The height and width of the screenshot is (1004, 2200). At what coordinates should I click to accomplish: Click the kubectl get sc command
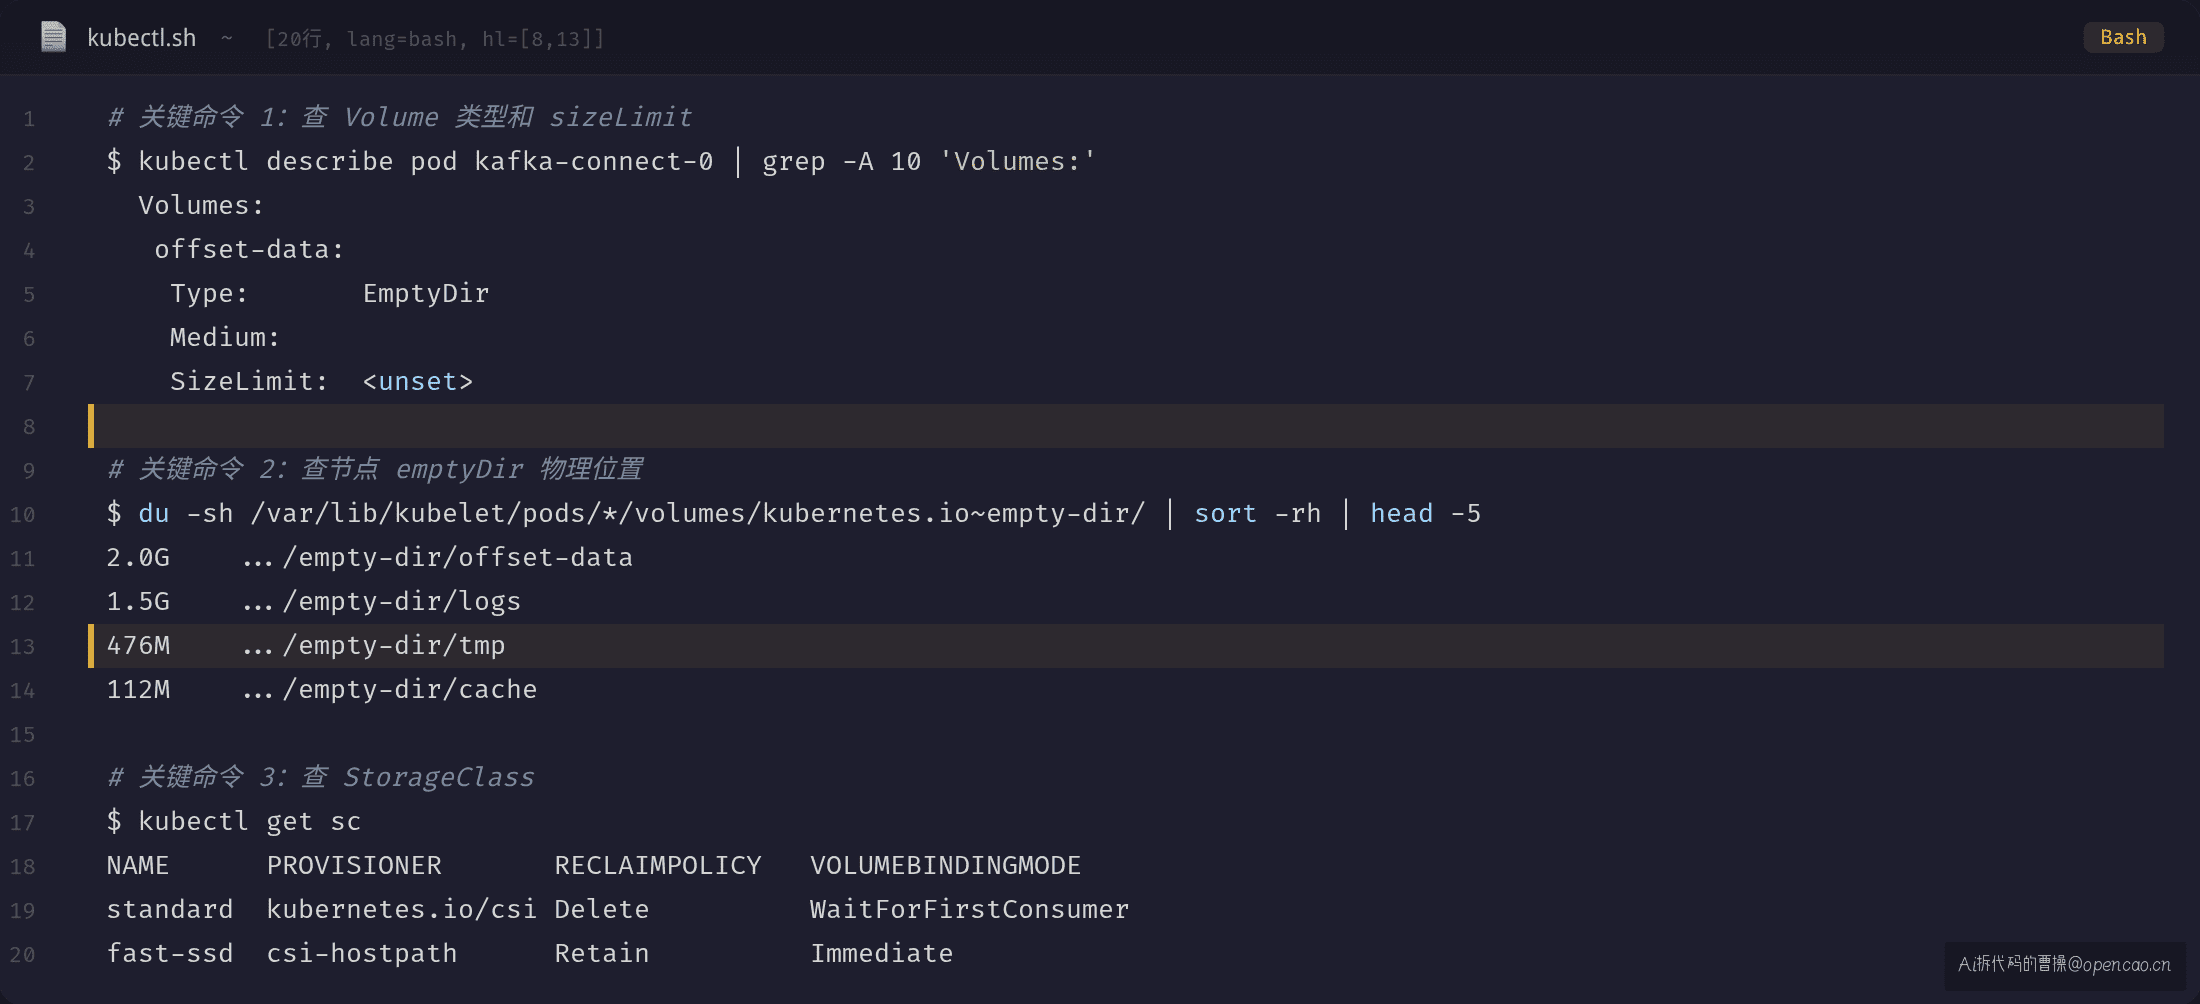(234, 822)
